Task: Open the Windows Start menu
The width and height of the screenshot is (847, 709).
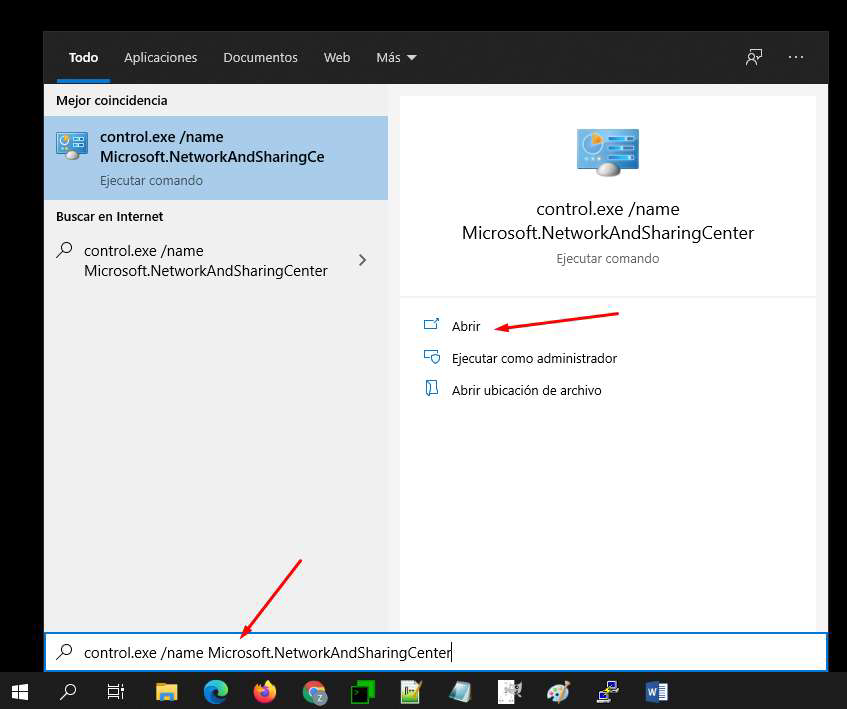Action: 20,692
